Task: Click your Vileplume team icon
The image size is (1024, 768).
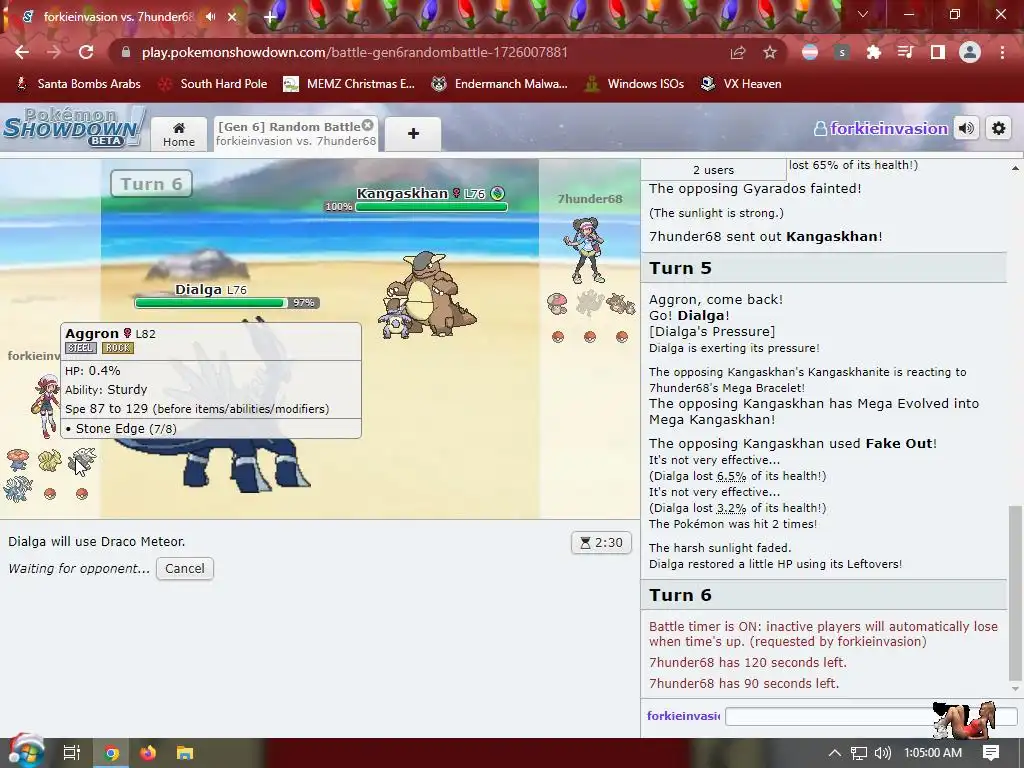Action: click(x=18, y=460)
